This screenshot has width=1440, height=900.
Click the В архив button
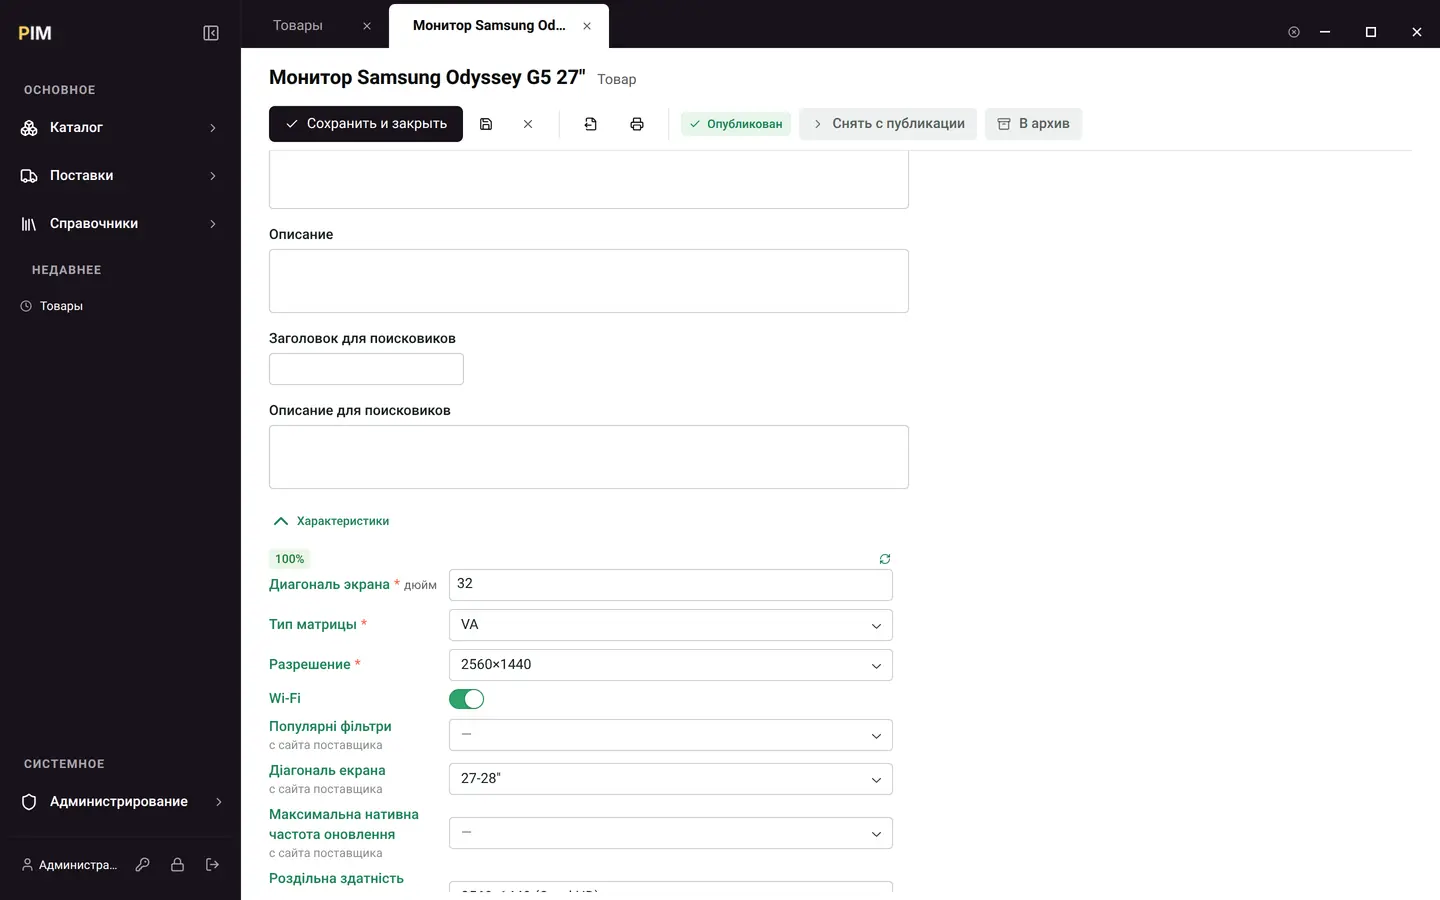tap(1033, 124)
